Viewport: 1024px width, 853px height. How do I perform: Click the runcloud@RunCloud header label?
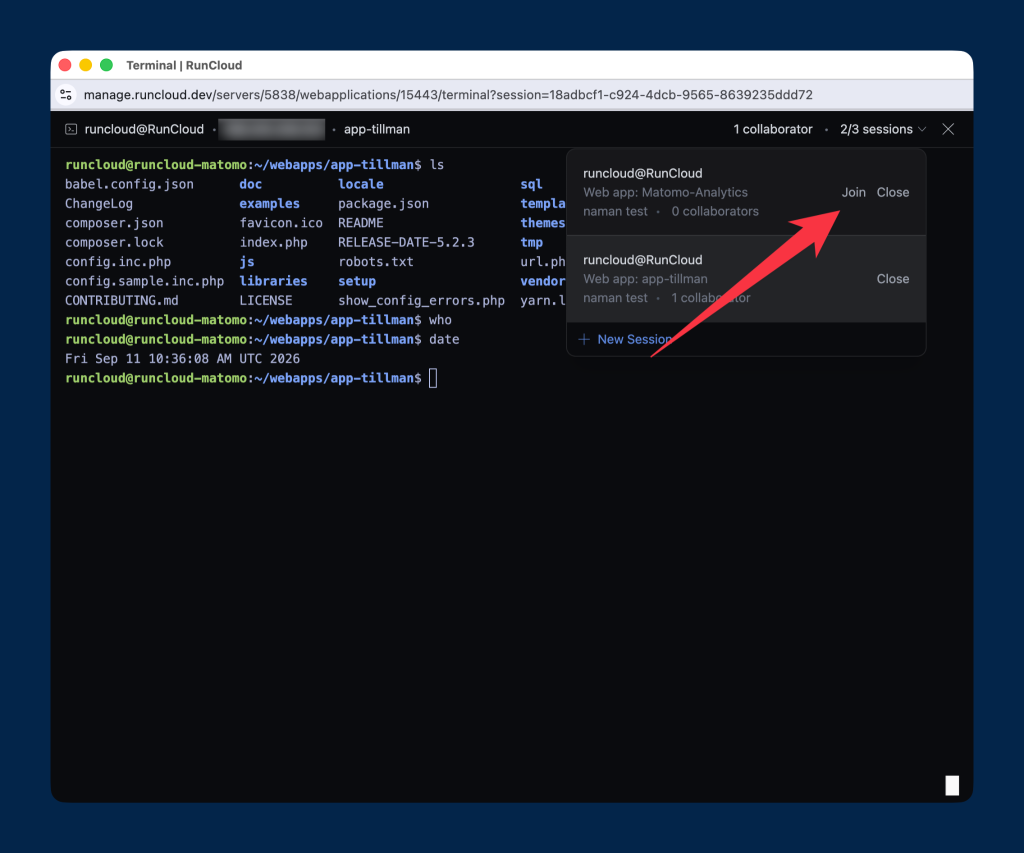point(144,129)
